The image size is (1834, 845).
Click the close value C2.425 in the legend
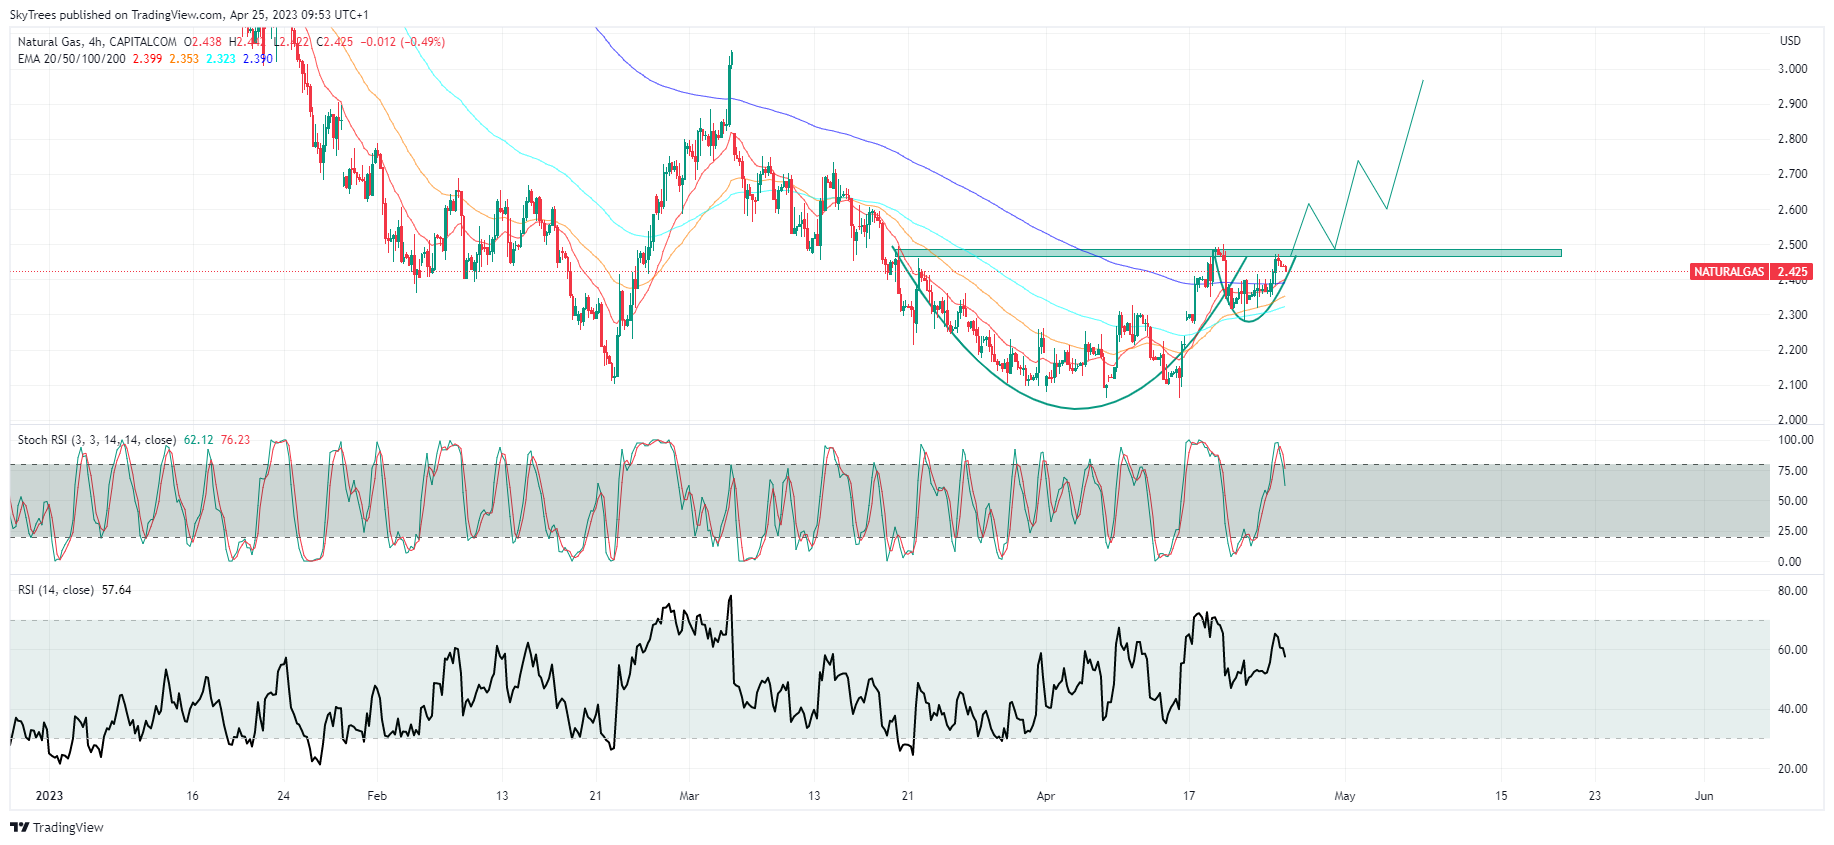click(335, 42)
